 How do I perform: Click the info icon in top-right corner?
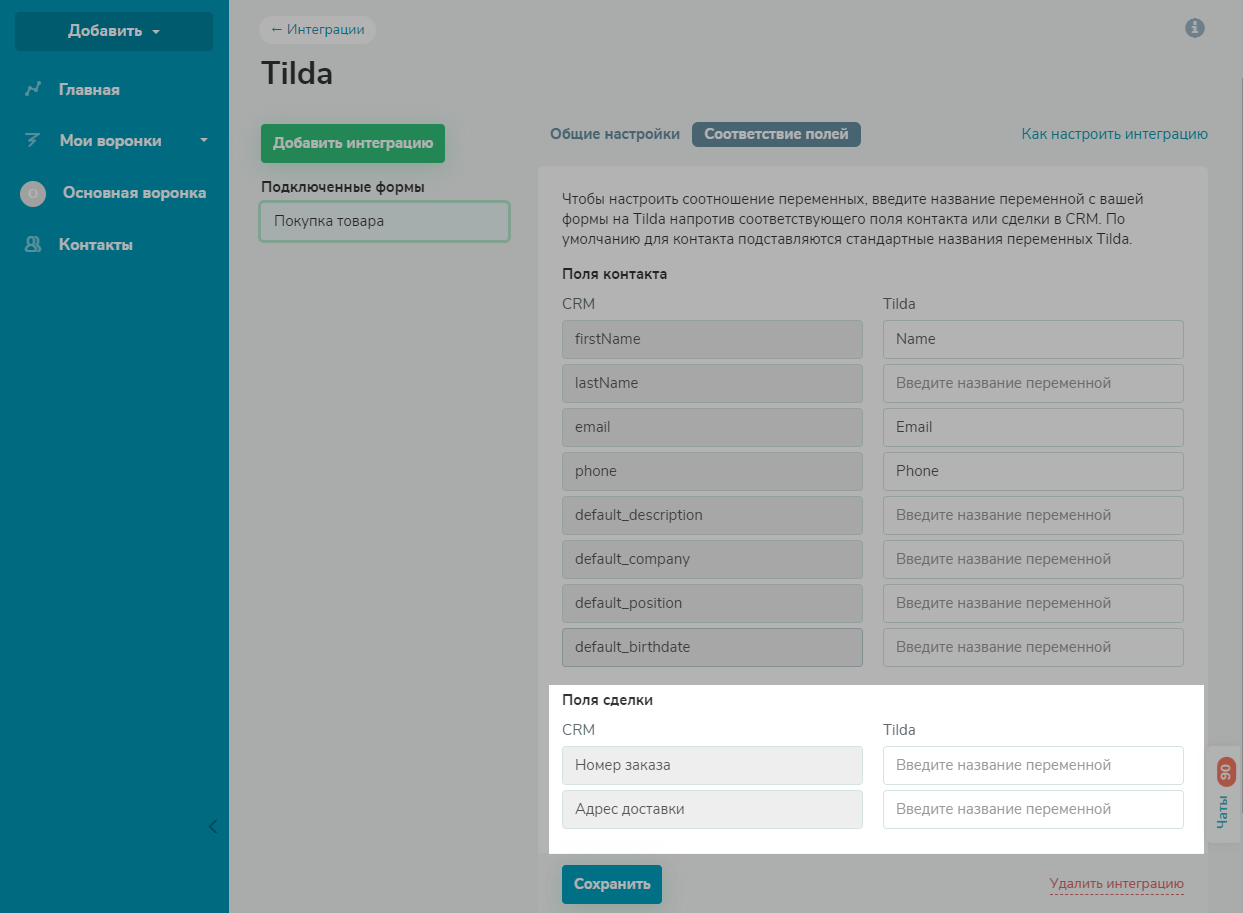[1194, 28]
